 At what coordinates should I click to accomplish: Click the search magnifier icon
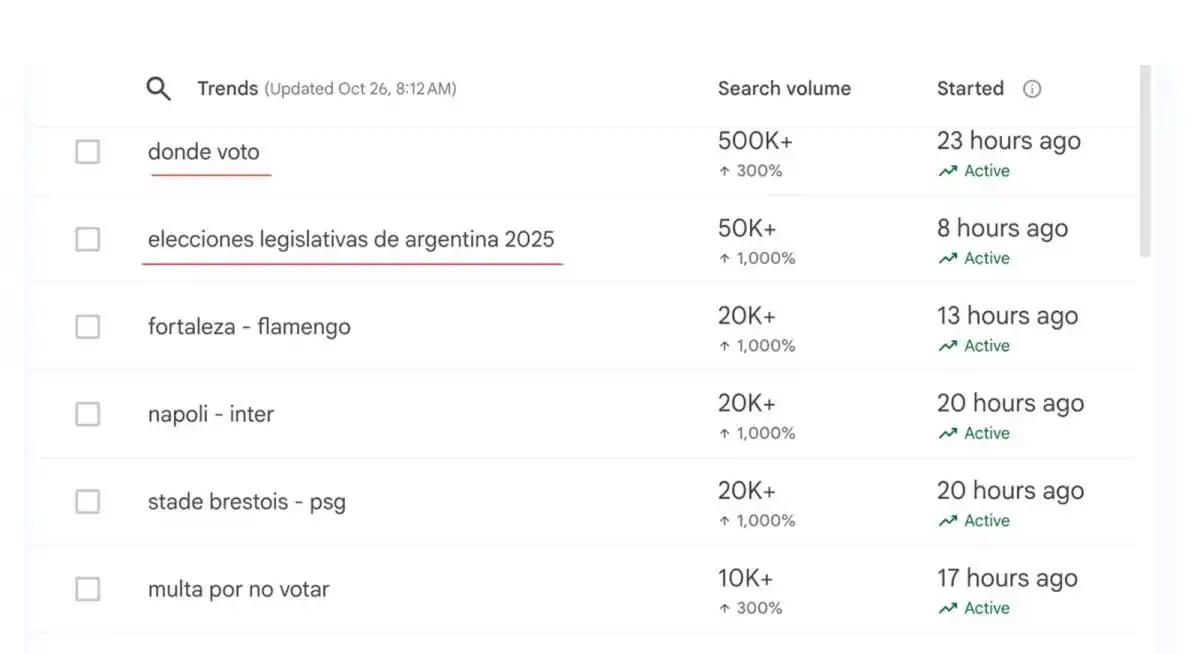pos(158,89)
